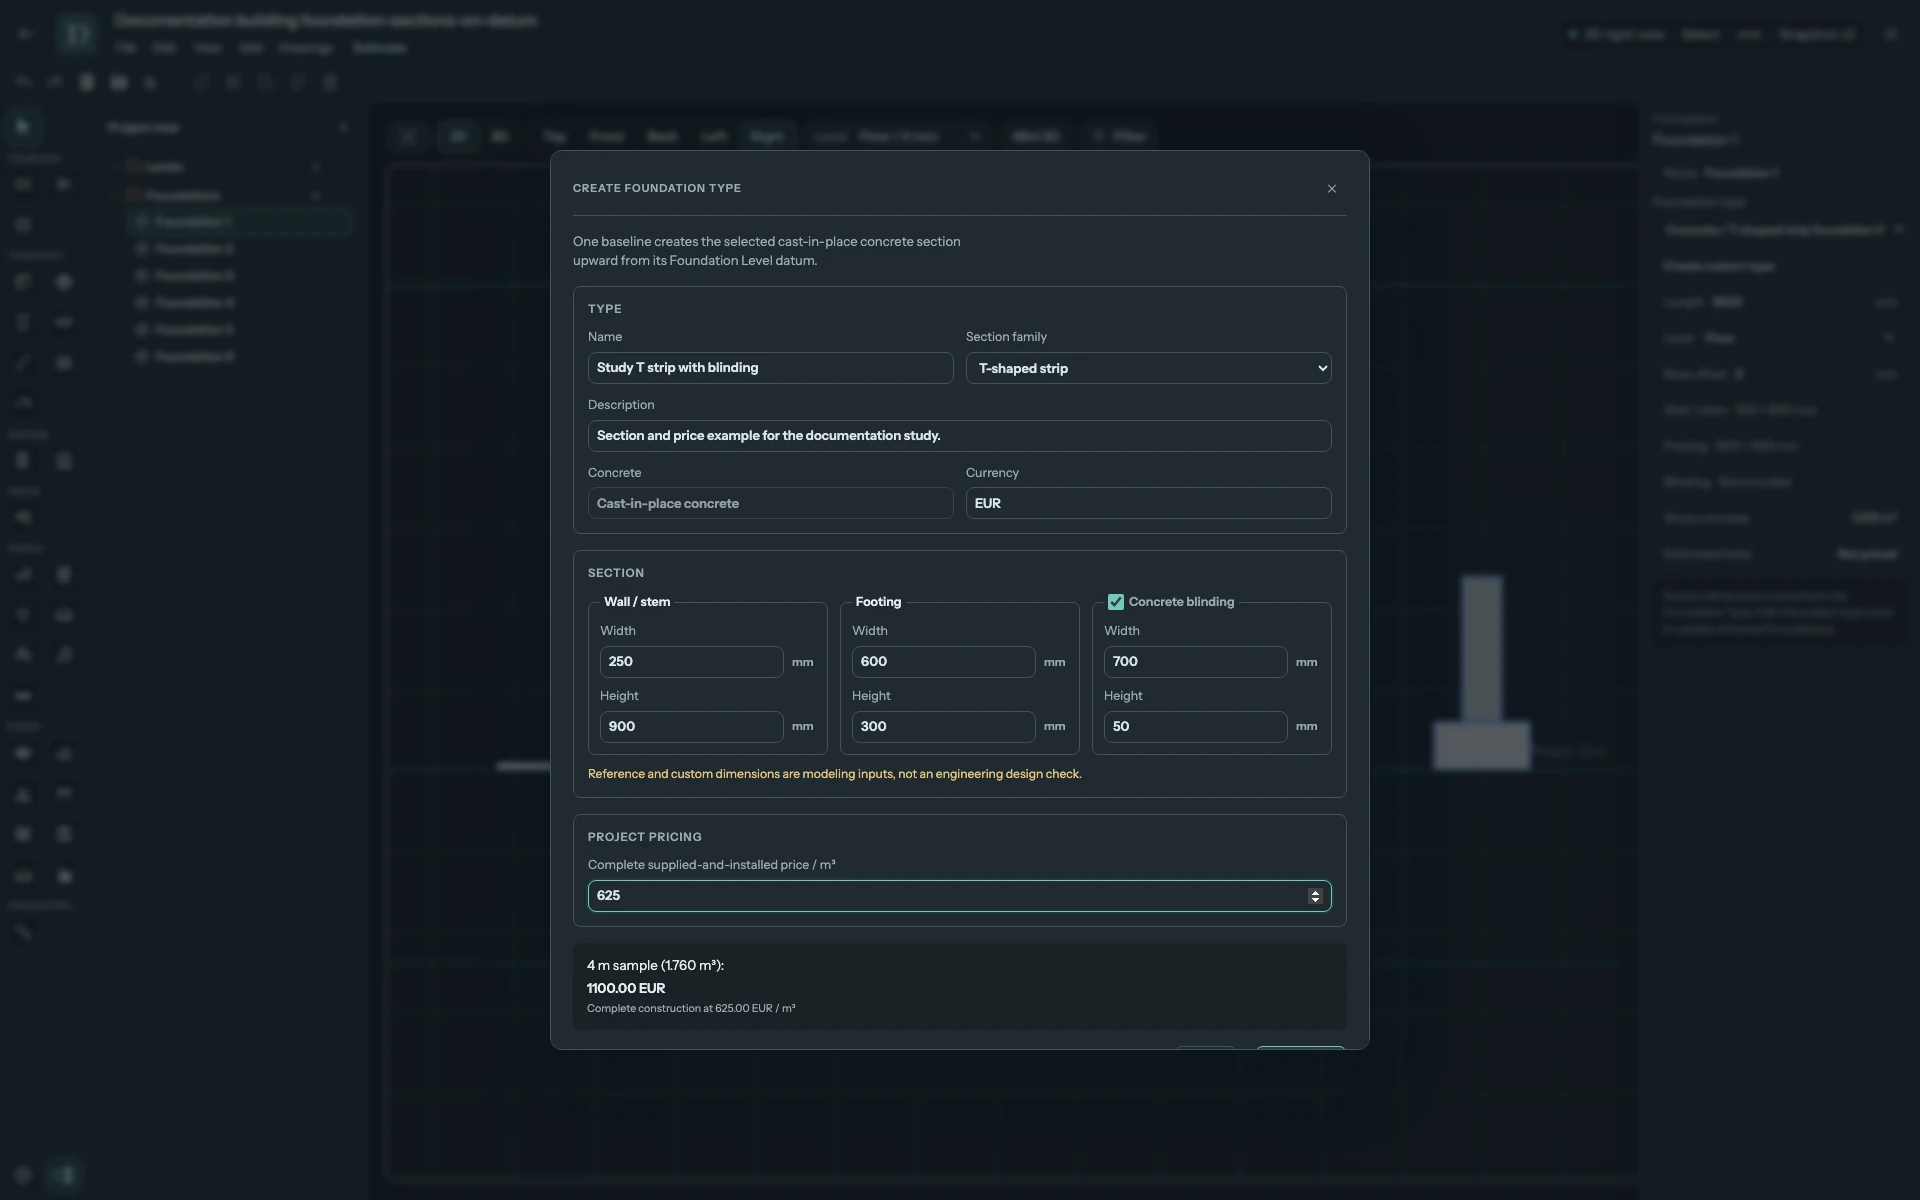Click the 'CREATE FOUNDATION TYPE' dialog title
1920x1200 pixels.
point(656,188)
